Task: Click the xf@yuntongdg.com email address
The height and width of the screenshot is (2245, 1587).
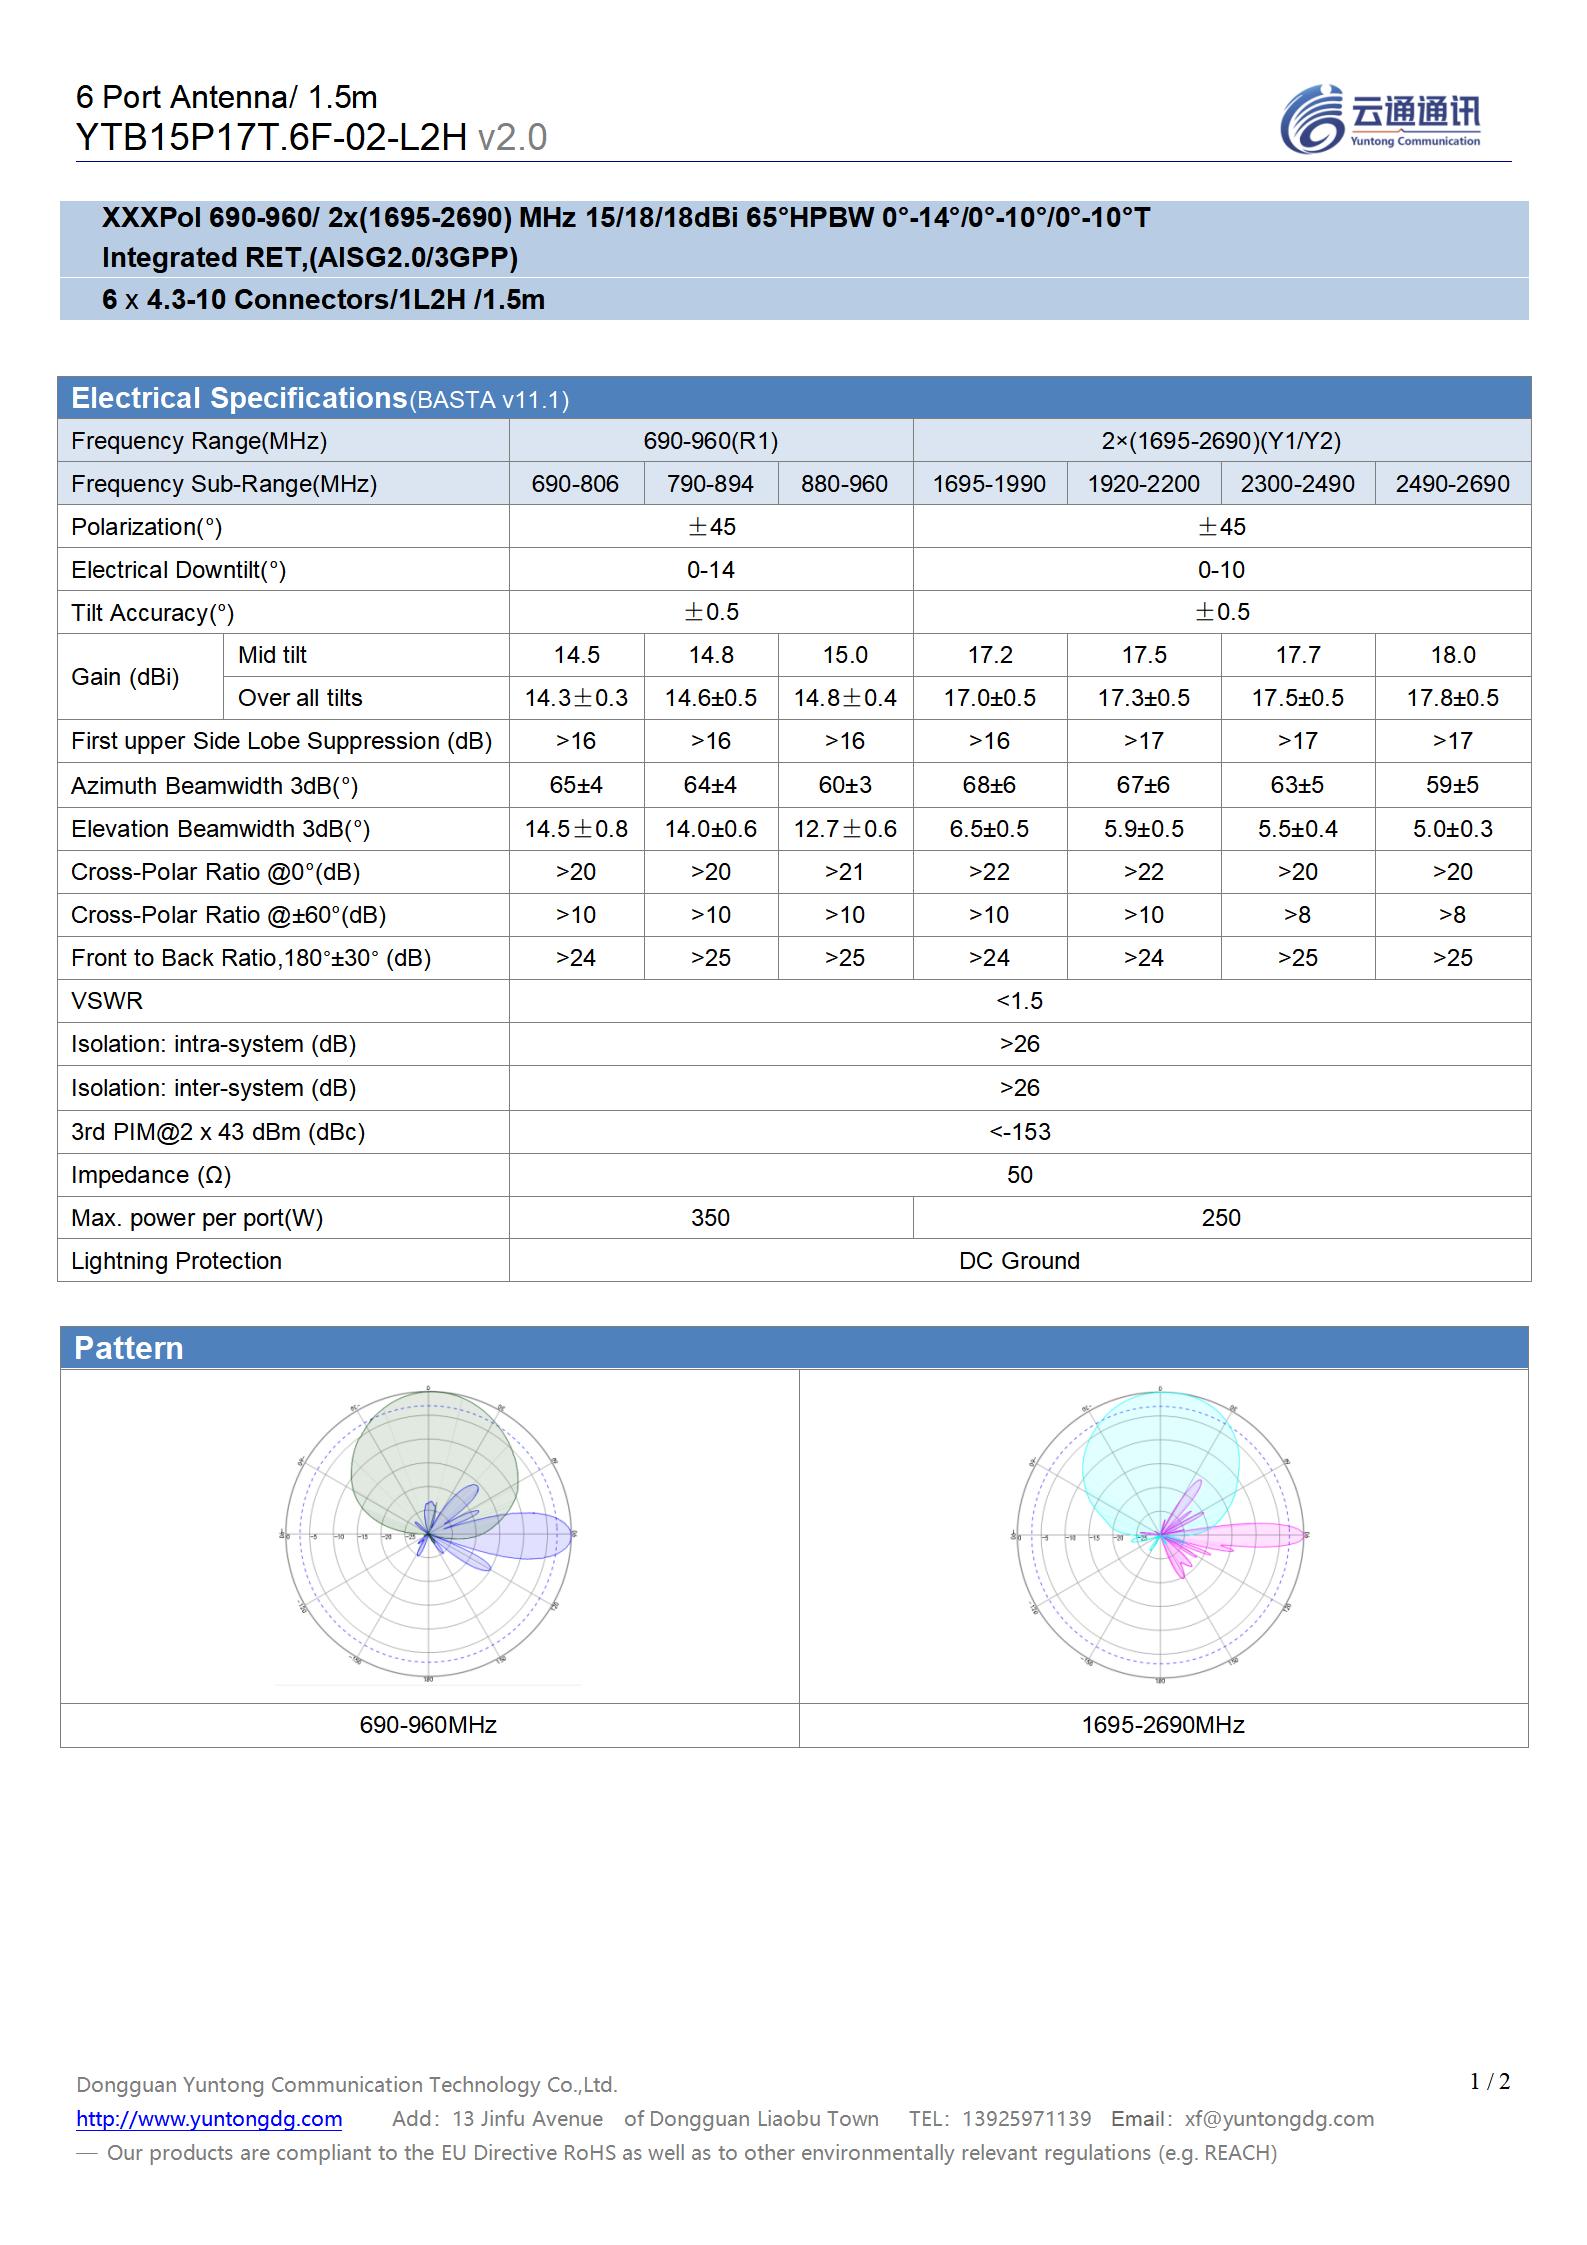Action: click(x=1279, y=2118)
